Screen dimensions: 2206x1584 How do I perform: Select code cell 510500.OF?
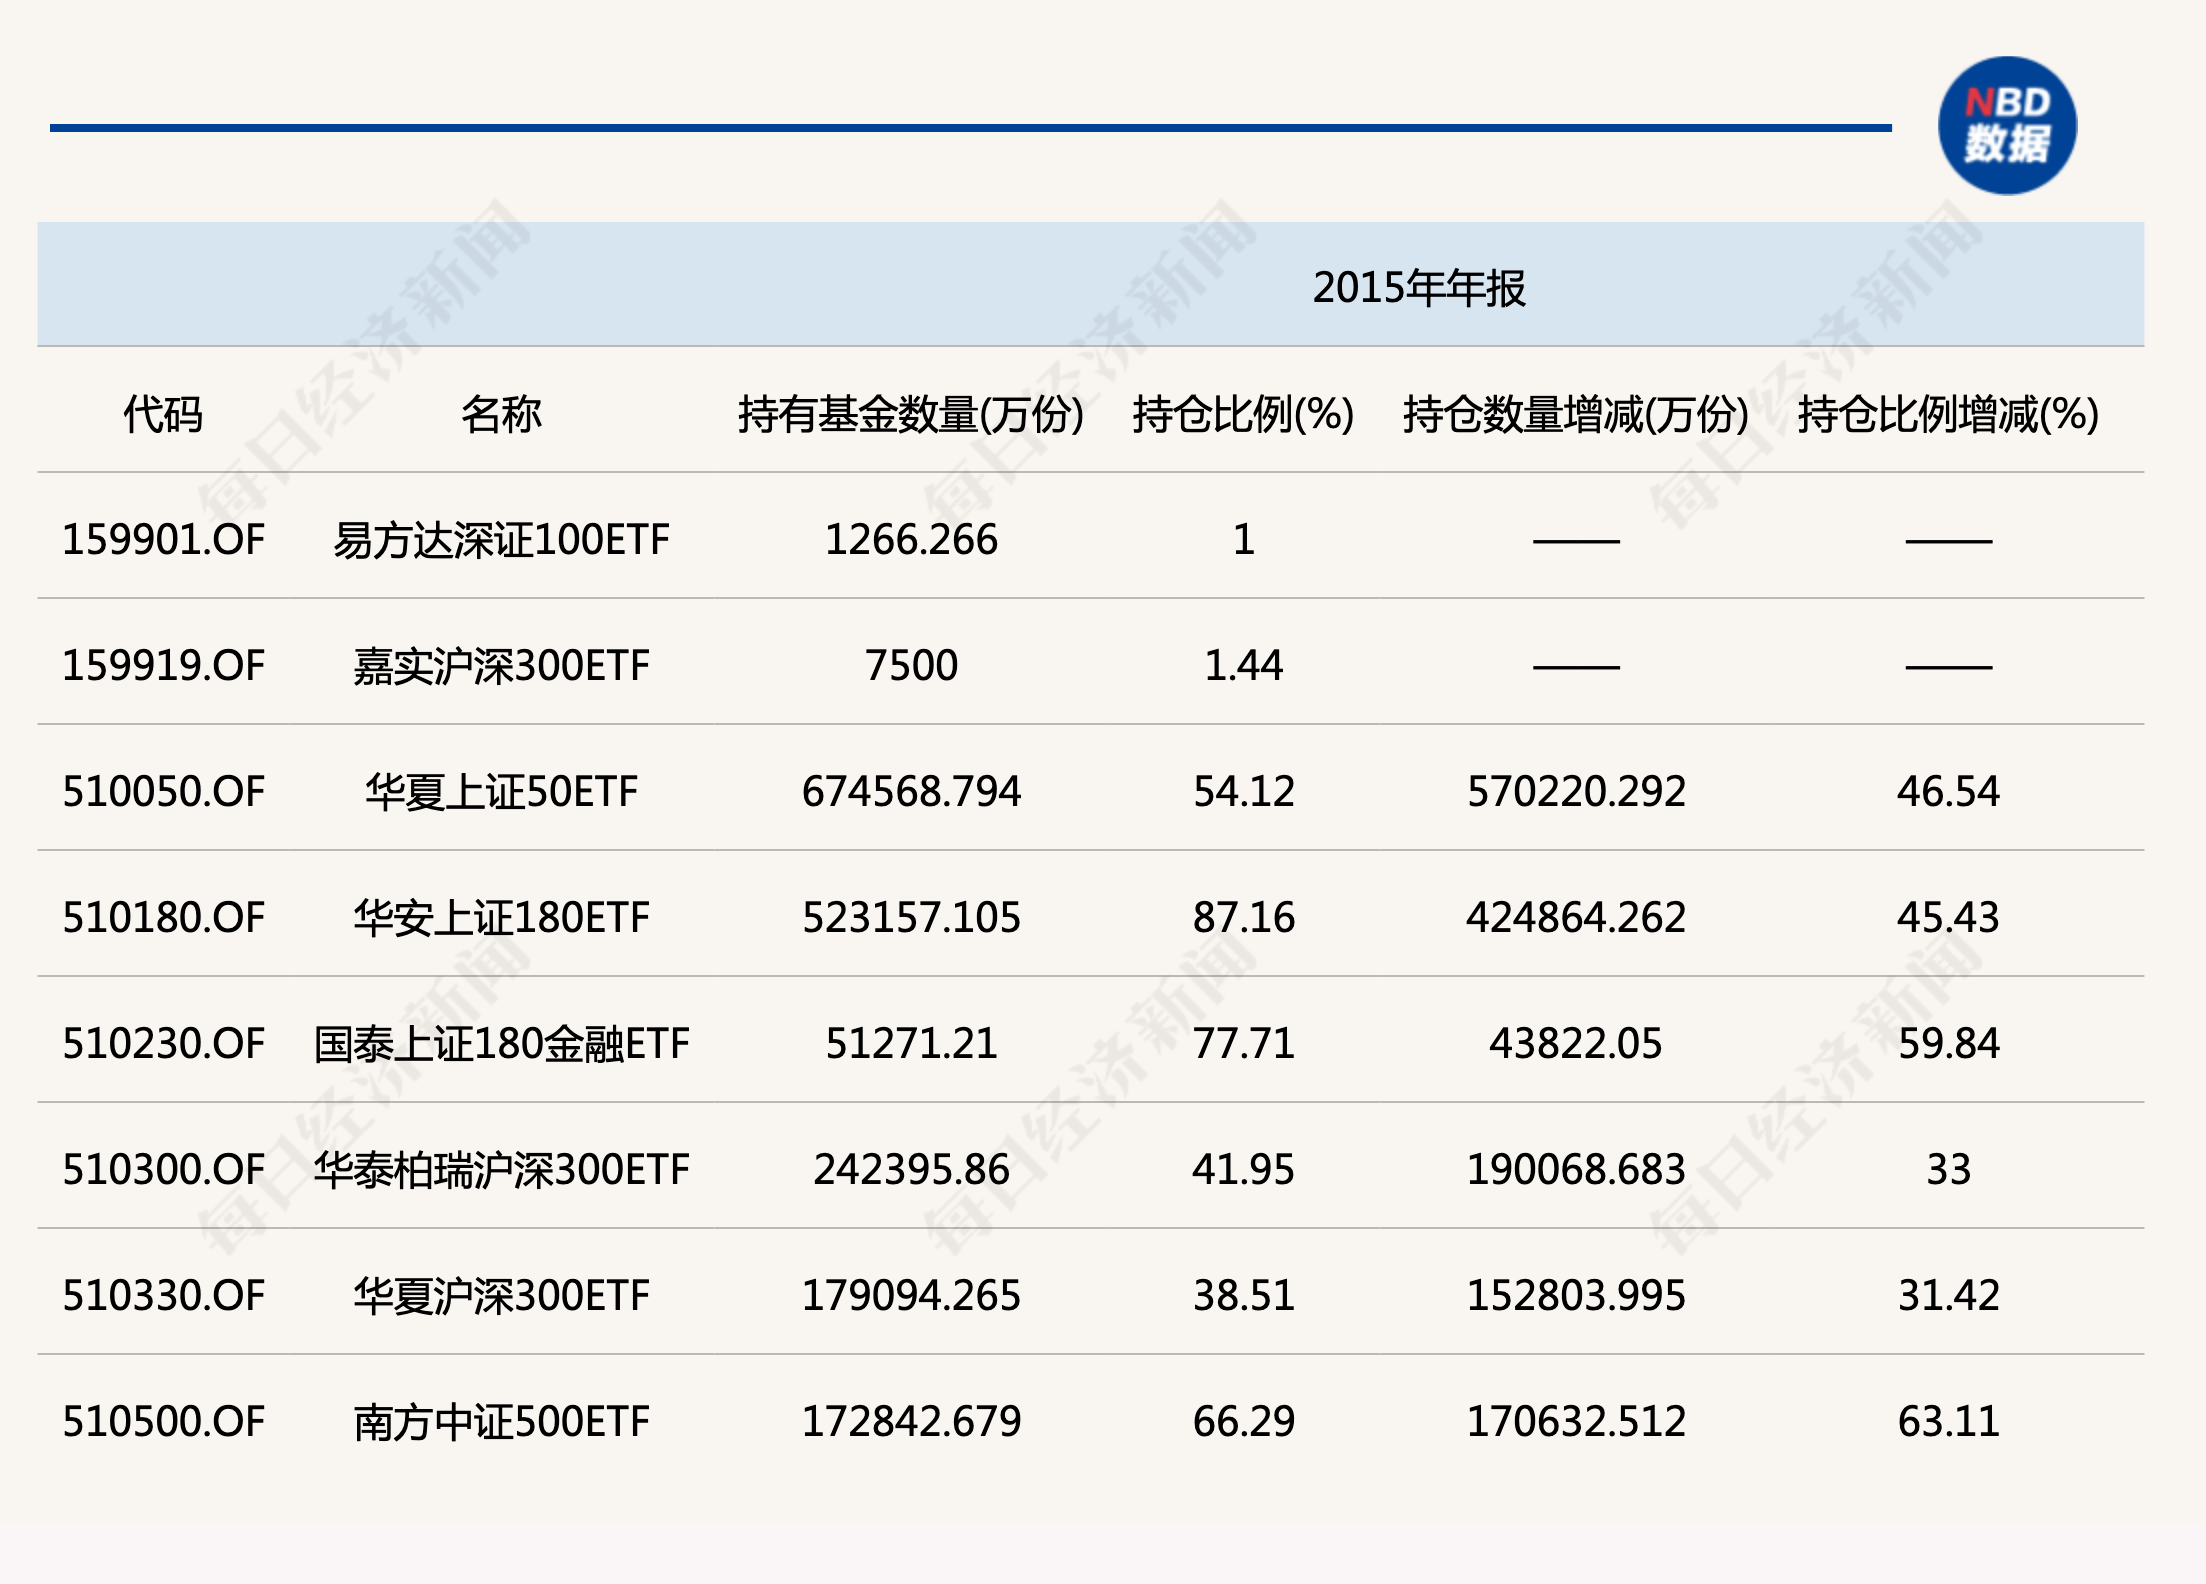coord(163,1422)
